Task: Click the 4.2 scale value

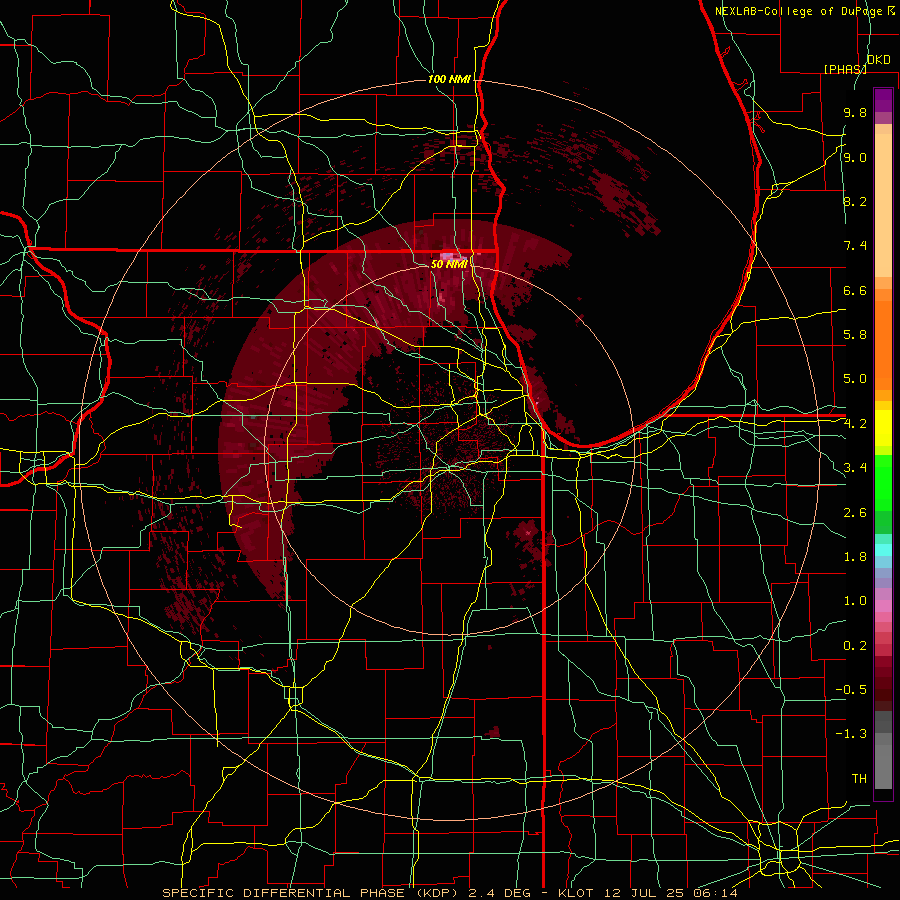Action: pyautogui.click(x=855, y=424)
